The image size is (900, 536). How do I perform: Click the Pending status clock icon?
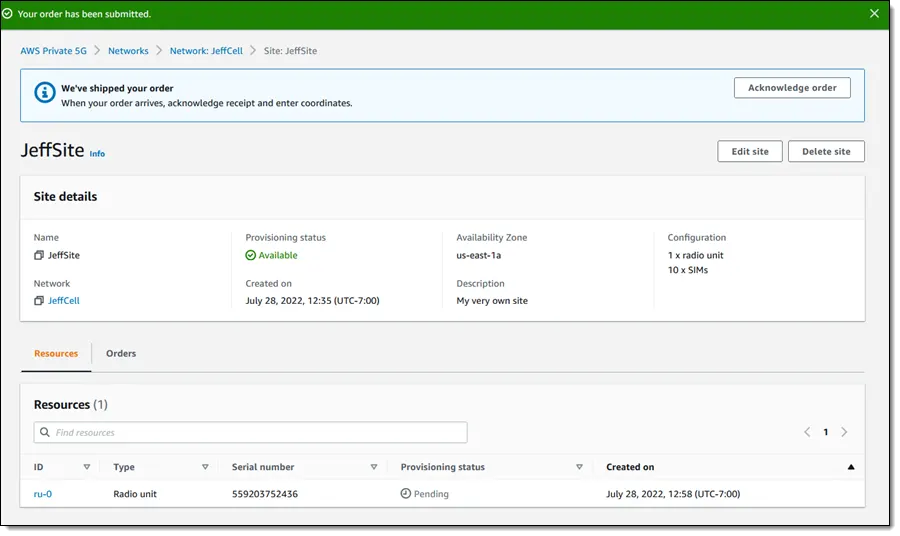point(405,494)
